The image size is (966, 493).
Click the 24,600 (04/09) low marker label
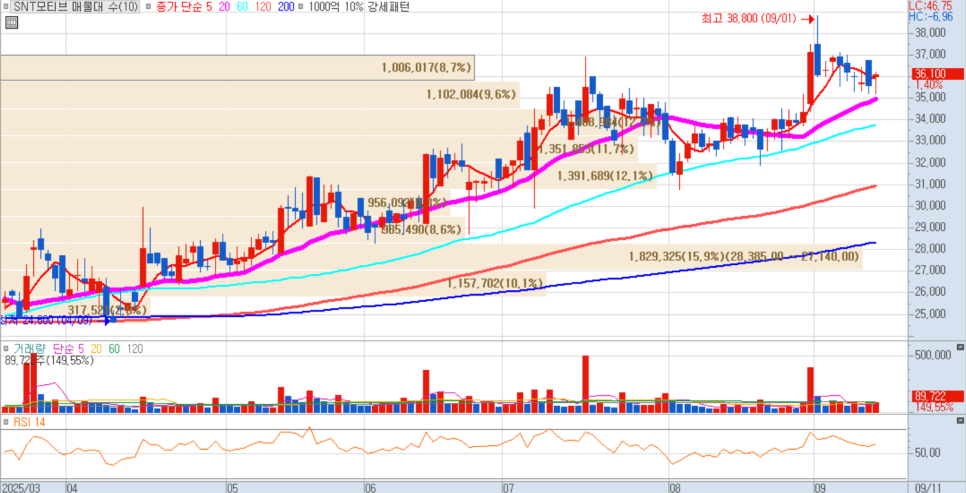(46, 320)
